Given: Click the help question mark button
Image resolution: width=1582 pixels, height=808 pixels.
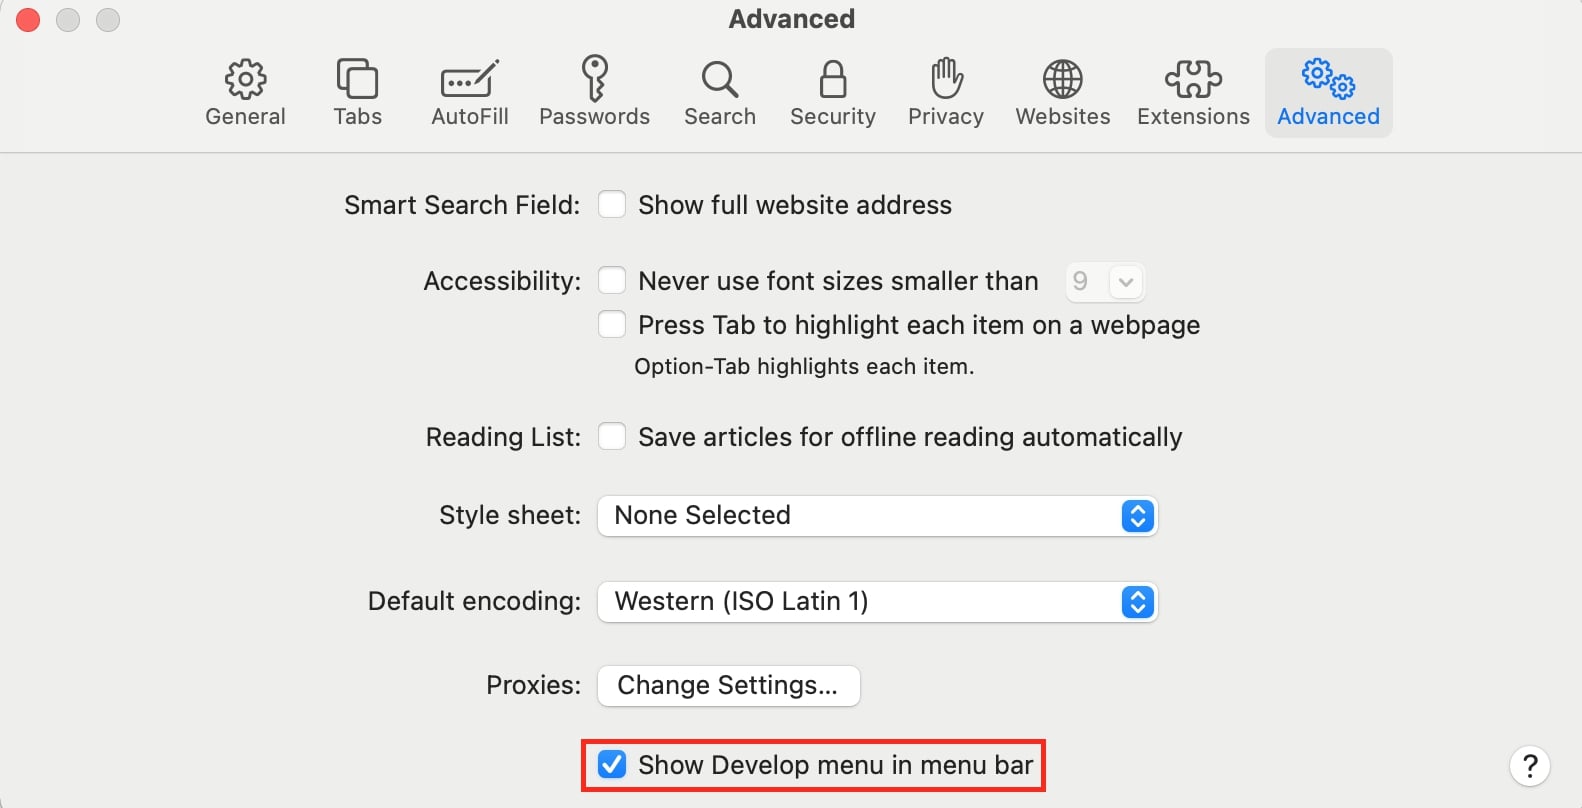Looking at the screenshot, I should [x=1530, y=767].
